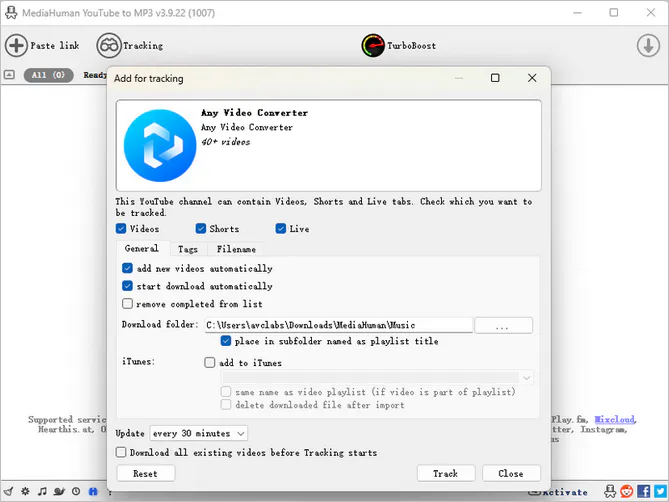Viewport: 669px width, 502px height.
Task: Click the Reset button
Action: 145,473
